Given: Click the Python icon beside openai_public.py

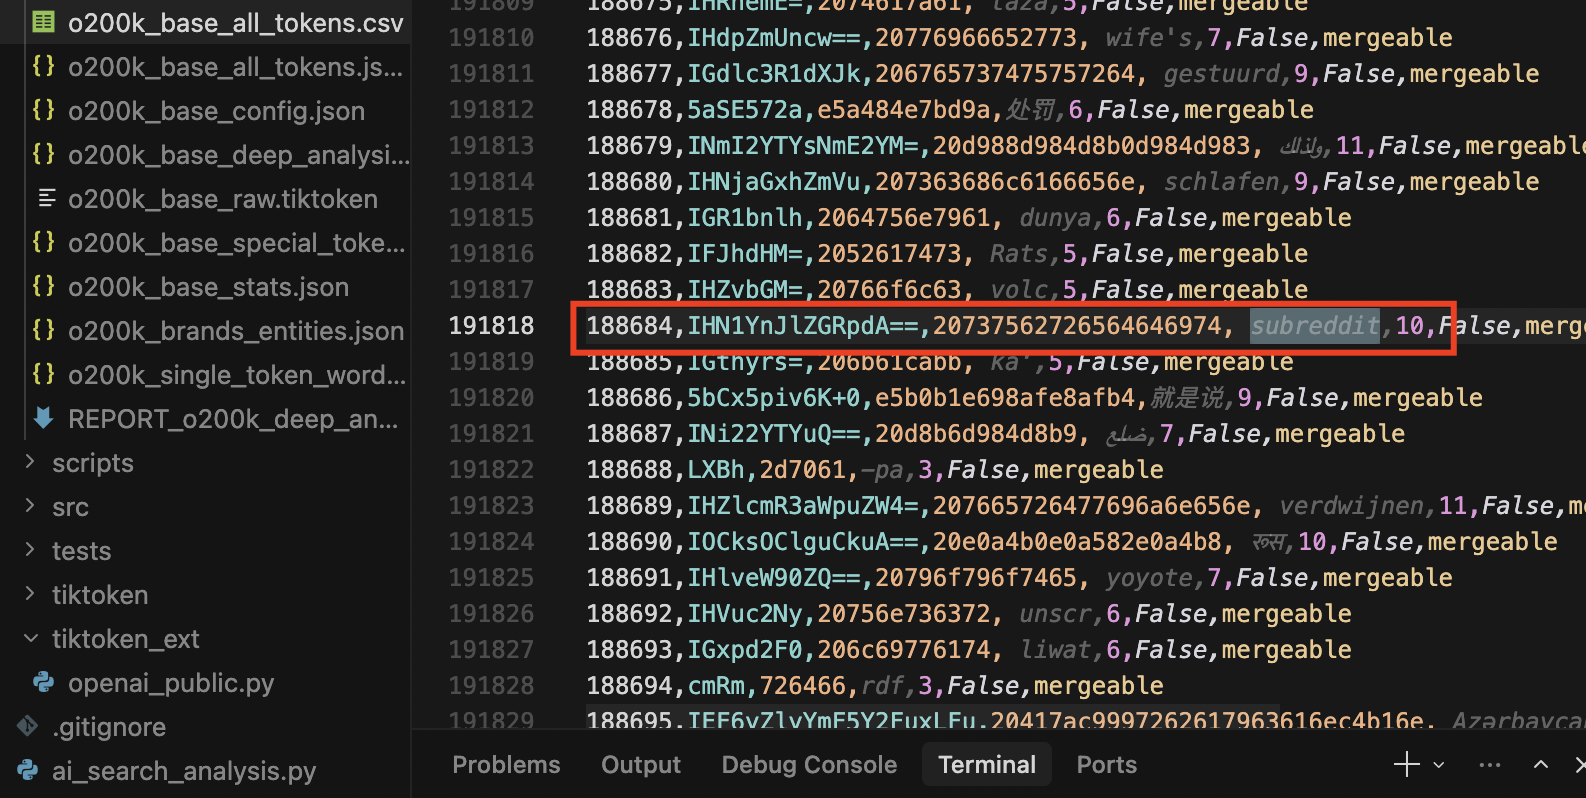Looking at the screenshot, I should 43,682.
